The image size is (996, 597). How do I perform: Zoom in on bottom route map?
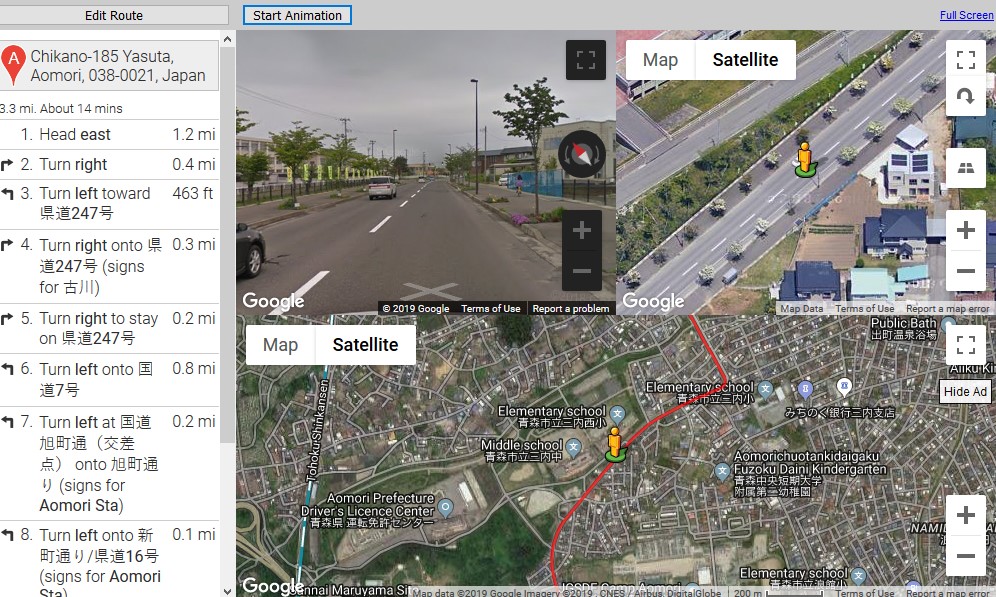[966, 514]
